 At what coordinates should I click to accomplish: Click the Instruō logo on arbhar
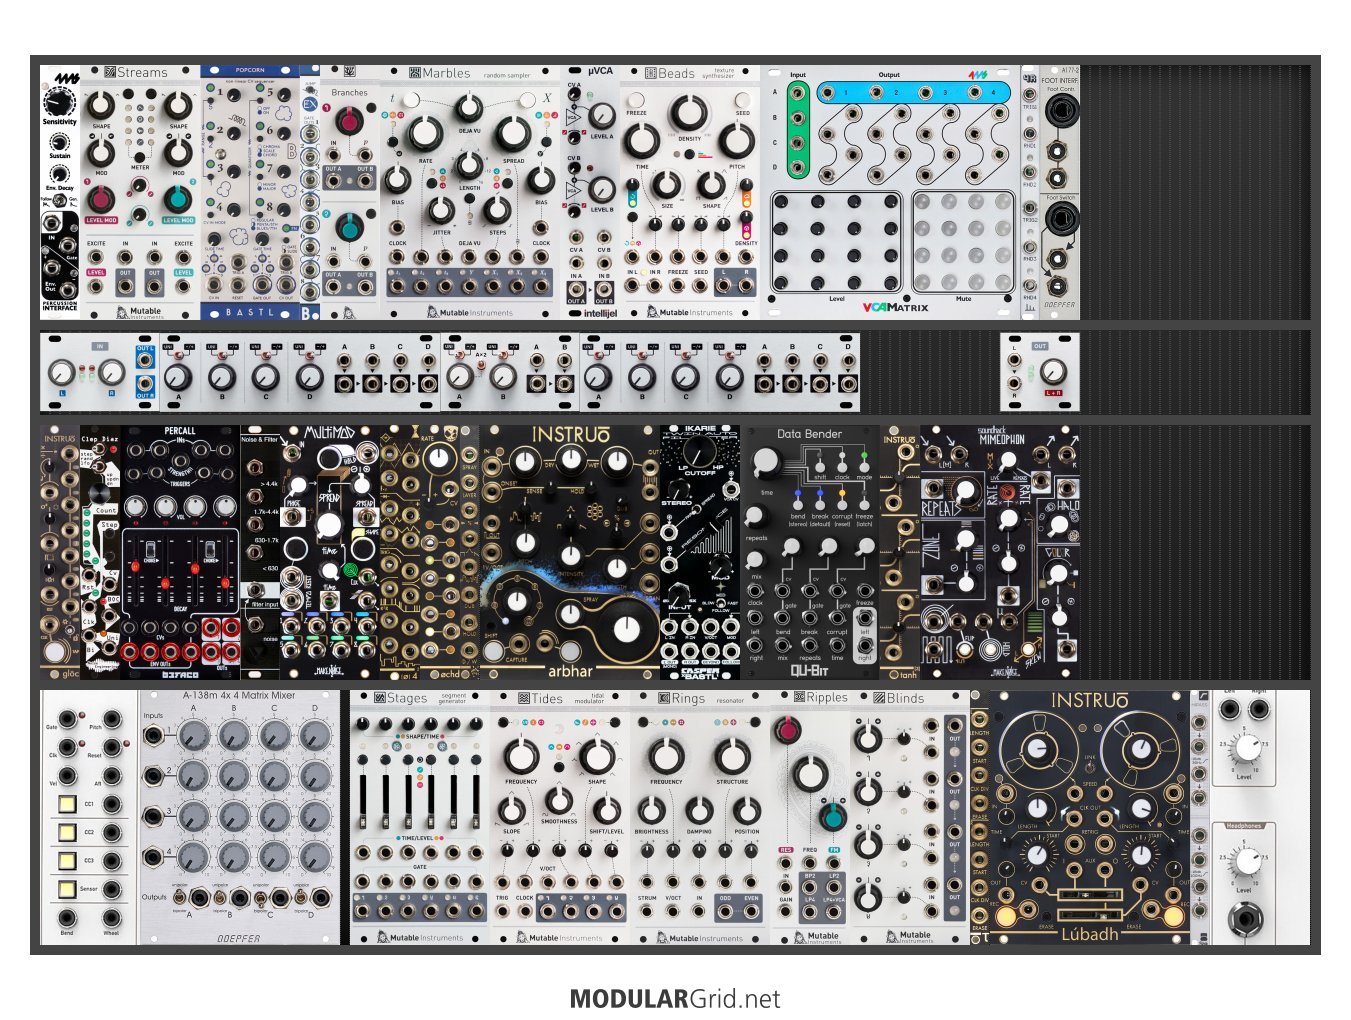pos(570,435)
